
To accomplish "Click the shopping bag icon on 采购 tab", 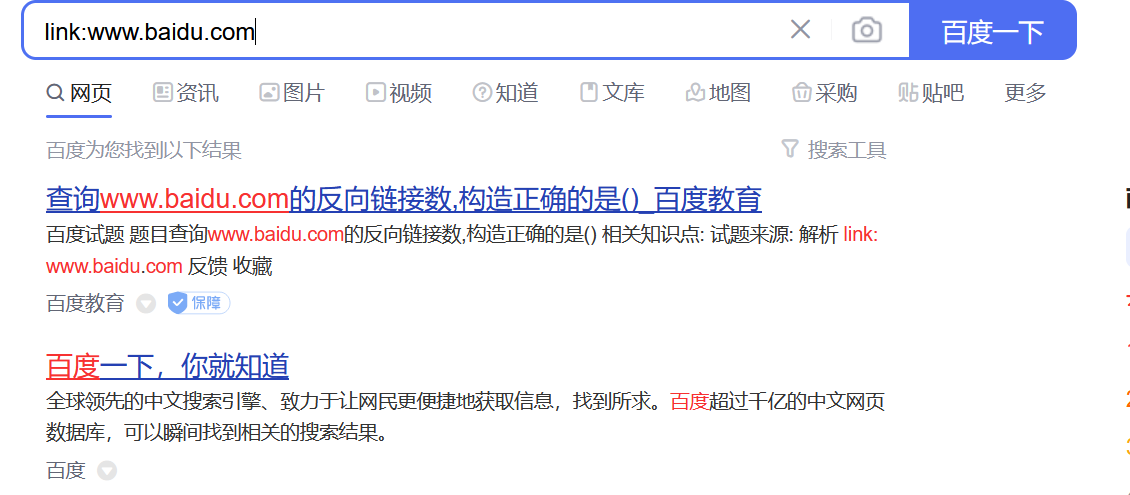I will [x=801, y=93].
